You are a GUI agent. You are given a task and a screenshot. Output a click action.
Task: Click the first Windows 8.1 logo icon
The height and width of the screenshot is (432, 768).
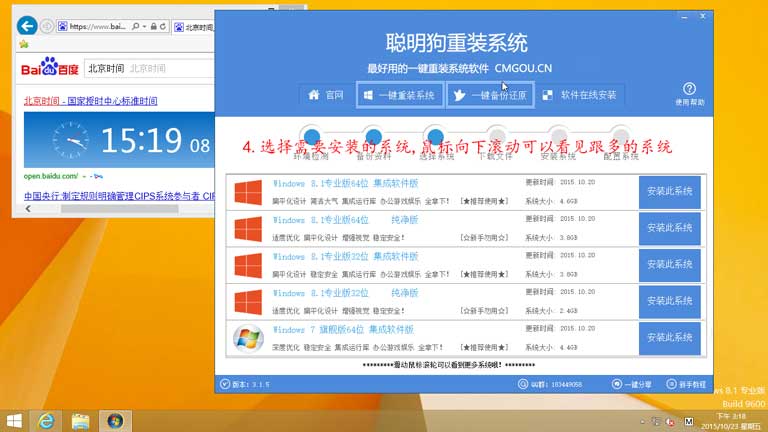[x=247, y=192]
